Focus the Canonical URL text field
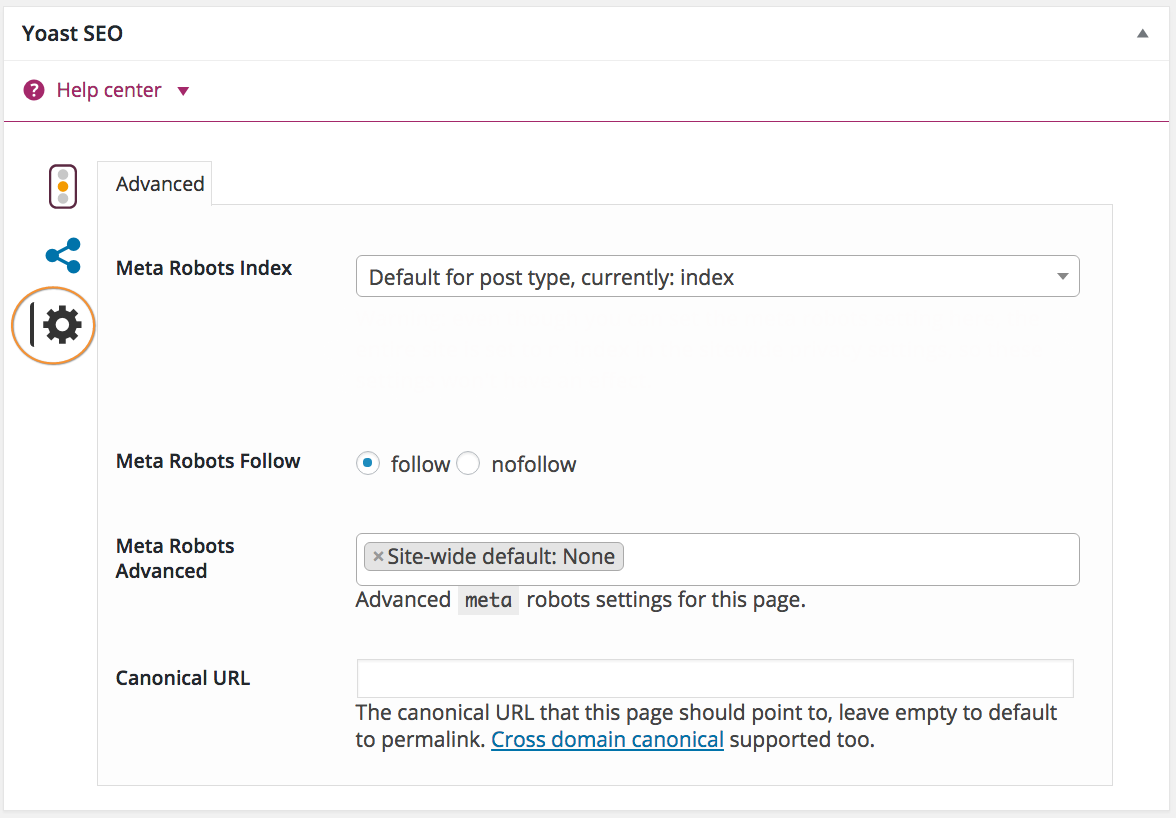The width and height of the screenshot is (1176, 818). pyautogui.click(x=715, y=678)
